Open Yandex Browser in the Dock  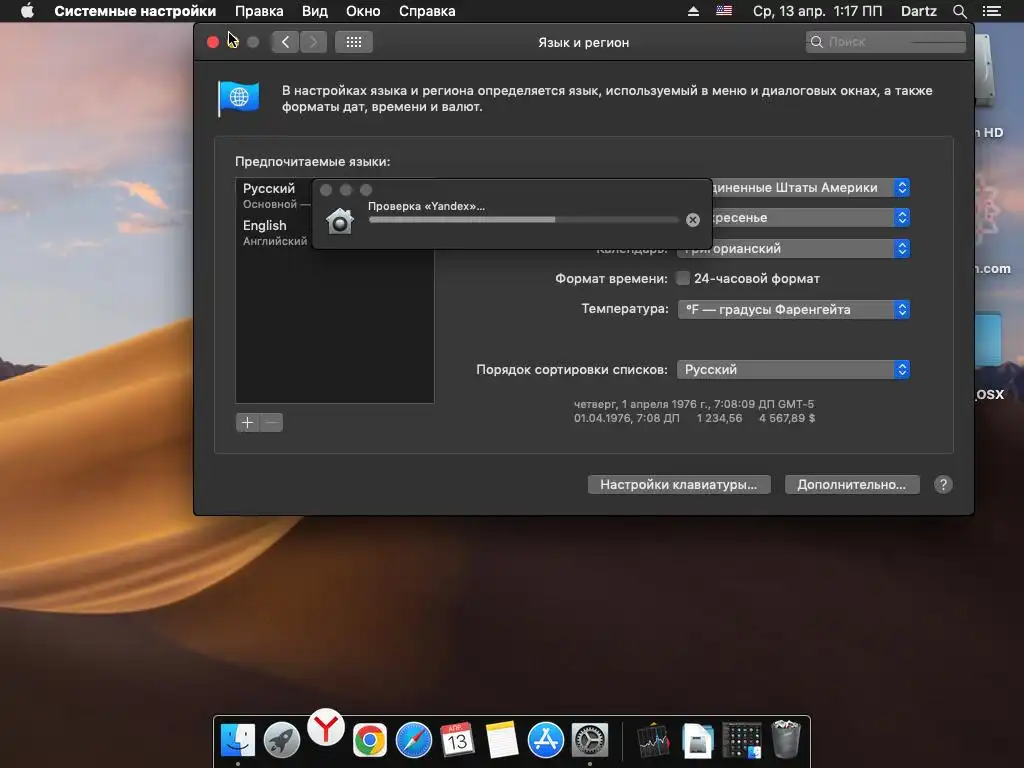(x=326, y=727)
